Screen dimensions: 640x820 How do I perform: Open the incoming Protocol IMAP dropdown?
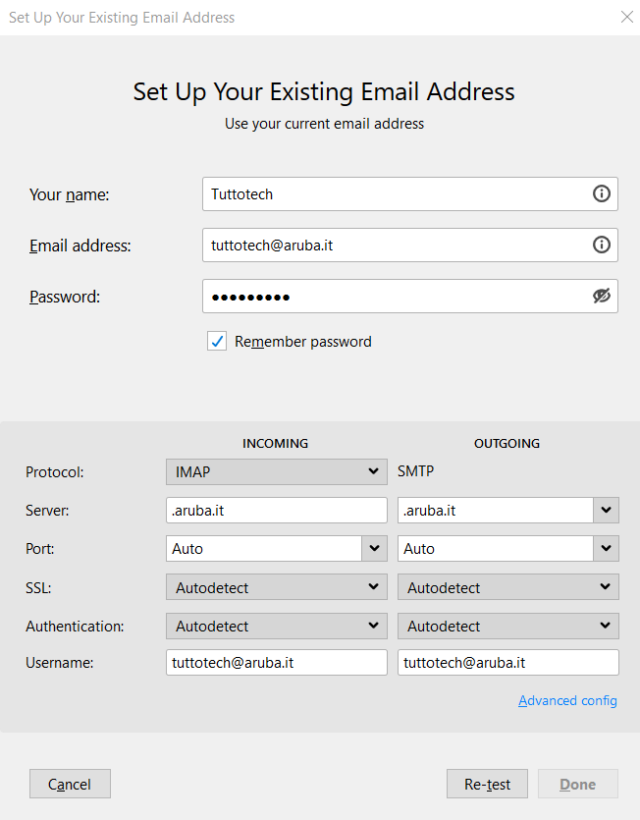[276, 471]
